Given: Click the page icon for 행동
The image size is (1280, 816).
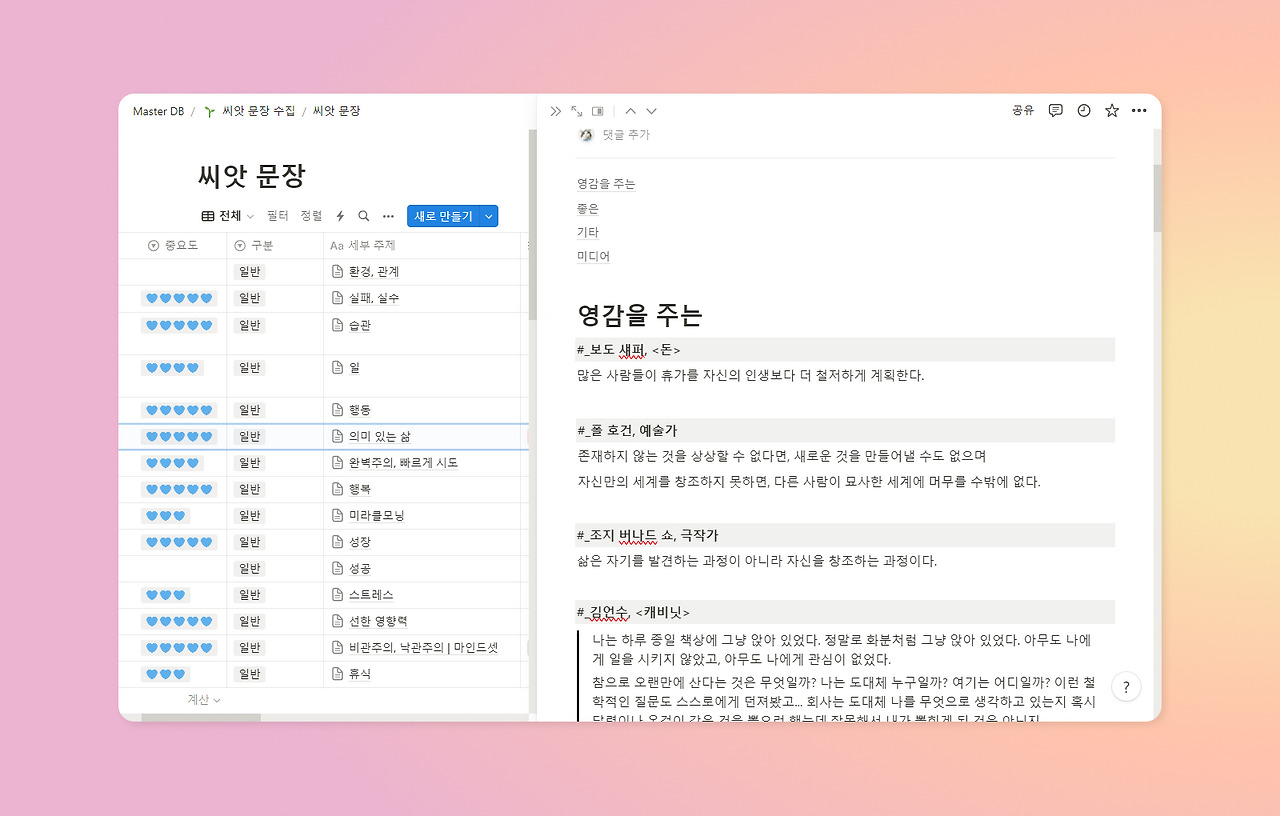Looking at the screenshot, I should tap(338, 410).
